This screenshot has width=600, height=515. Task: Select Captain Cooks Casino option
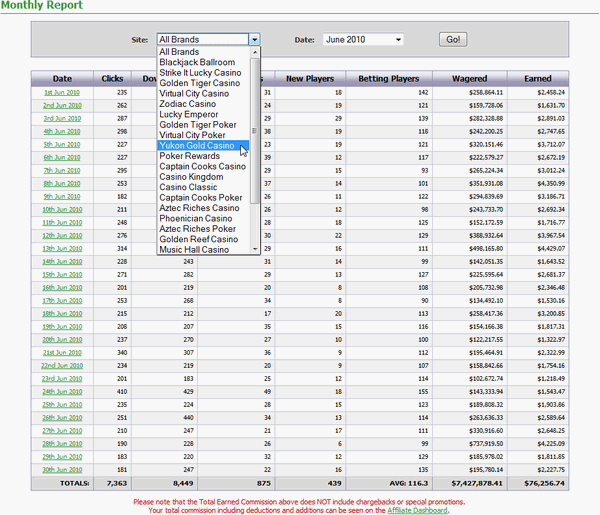[x=203, y=166]
